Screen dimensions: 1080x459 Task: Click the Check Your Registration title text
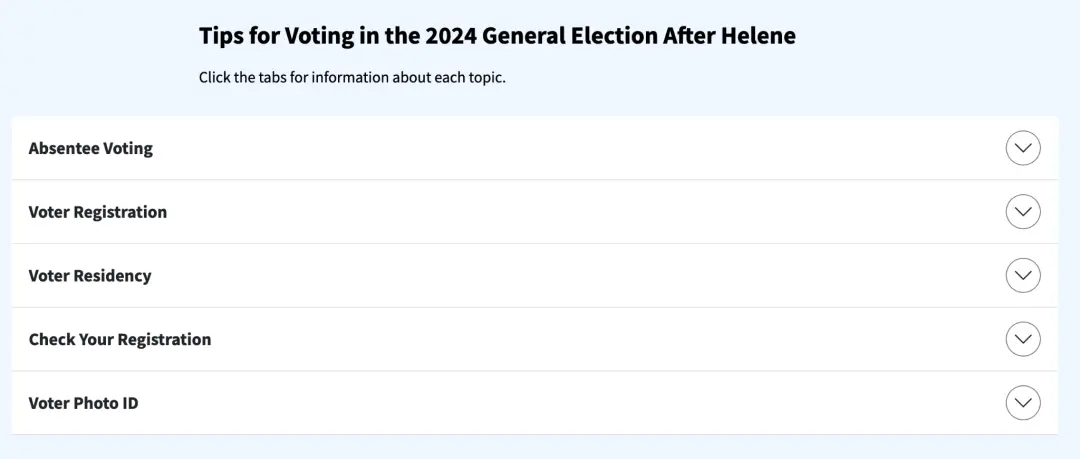tap(120, 339)
